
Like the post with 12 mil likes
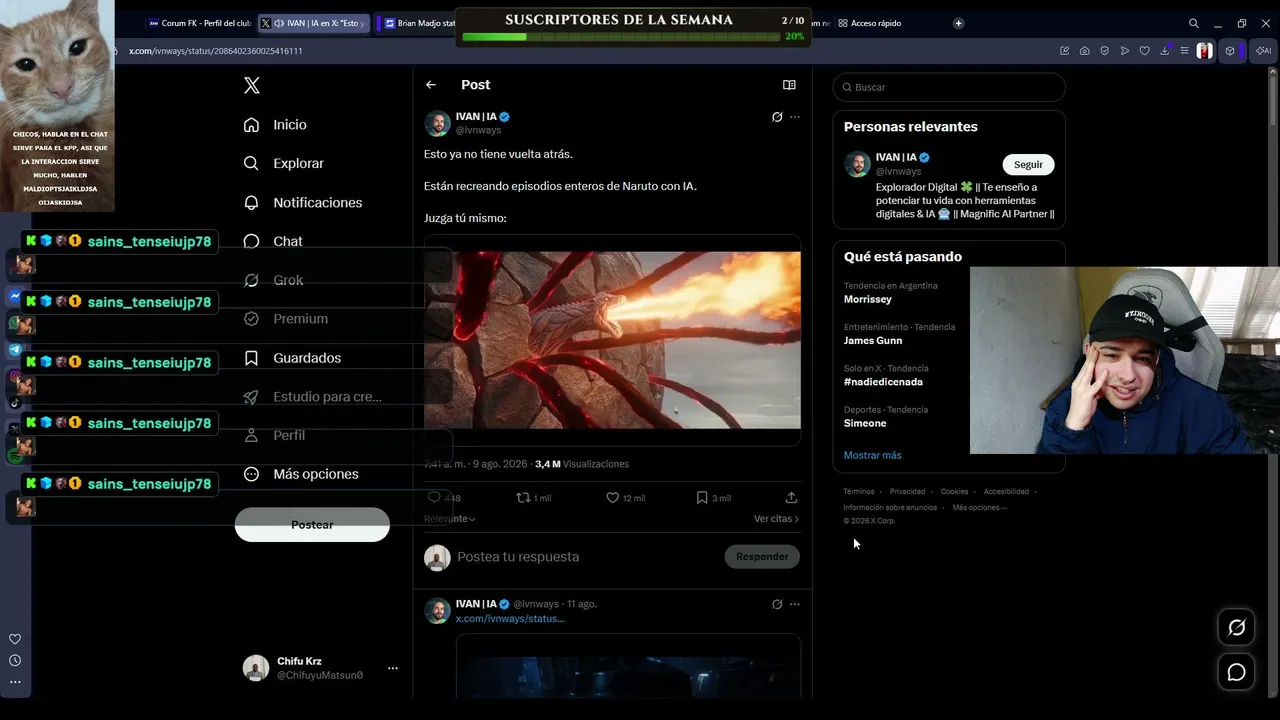(x=613, y=497)
